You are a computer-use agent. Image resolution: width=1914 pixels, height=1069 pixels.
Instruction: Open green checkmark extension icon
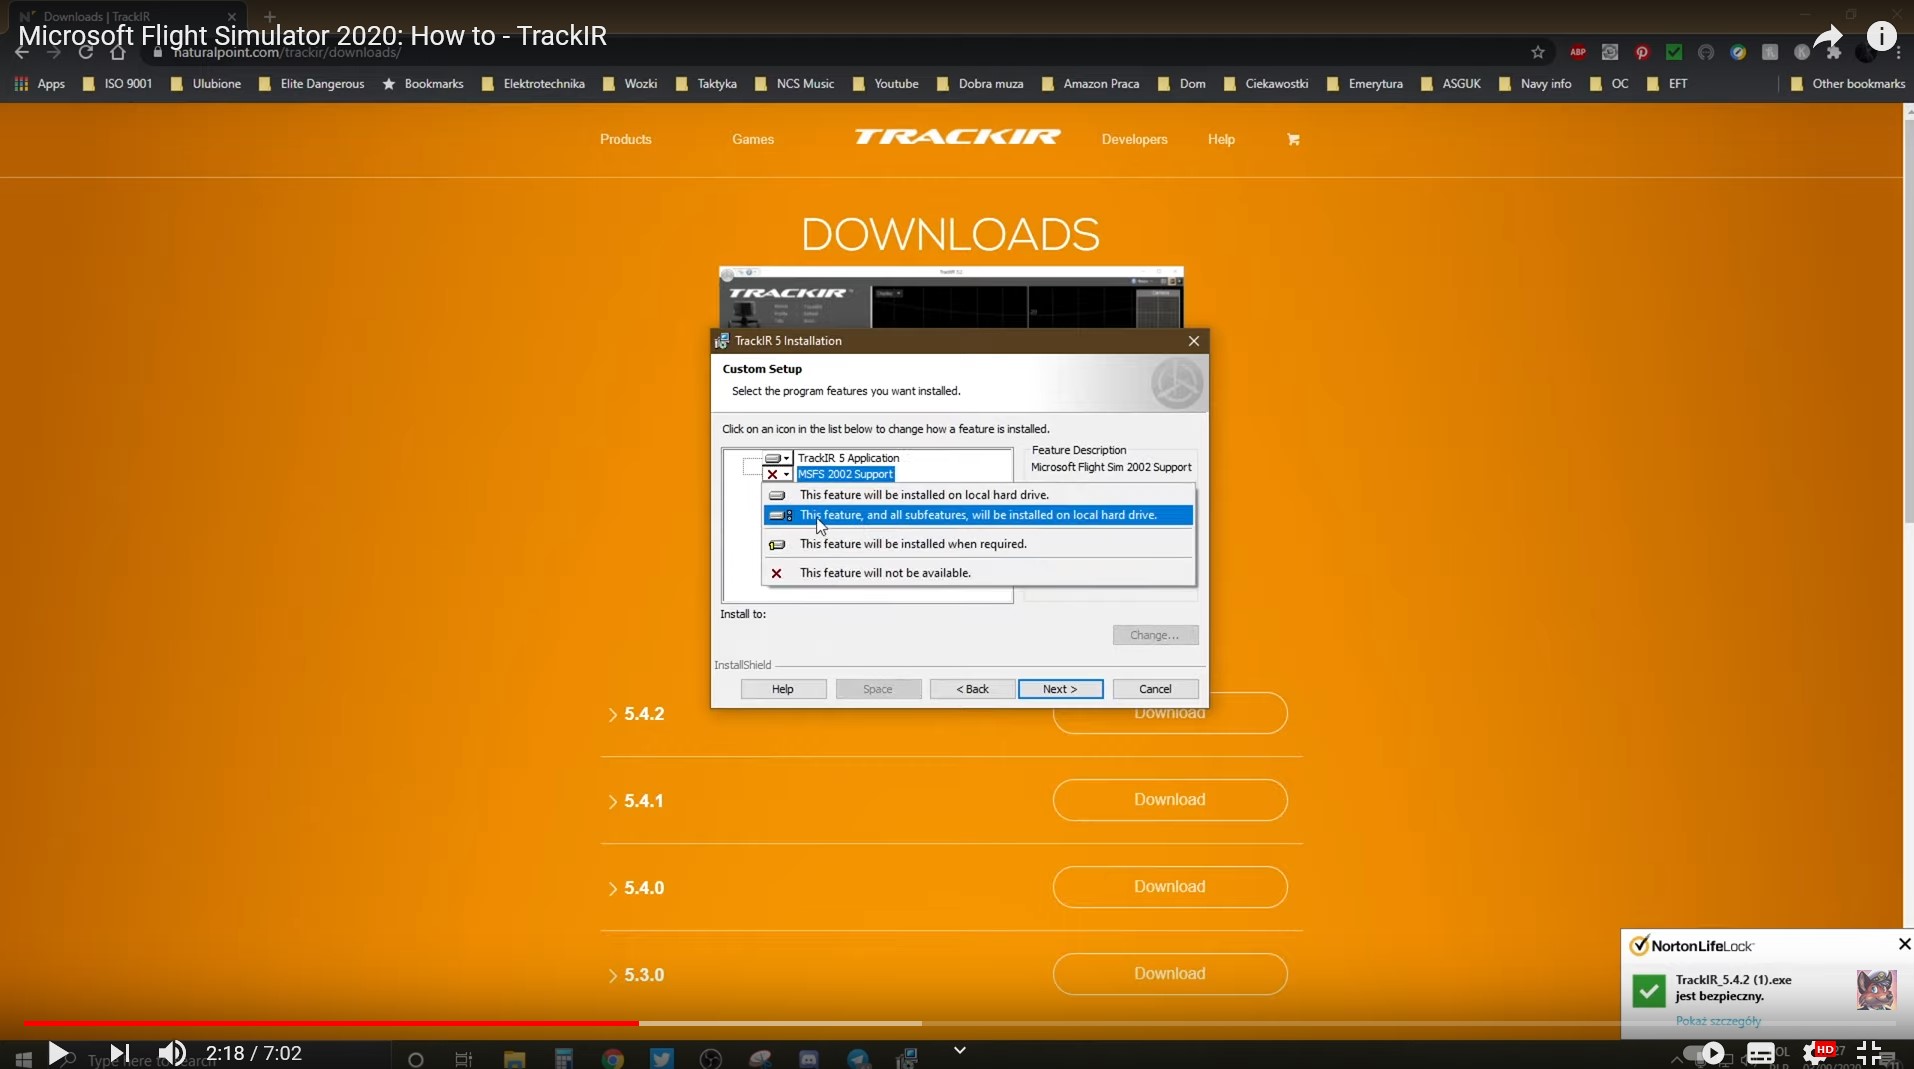1674,52
